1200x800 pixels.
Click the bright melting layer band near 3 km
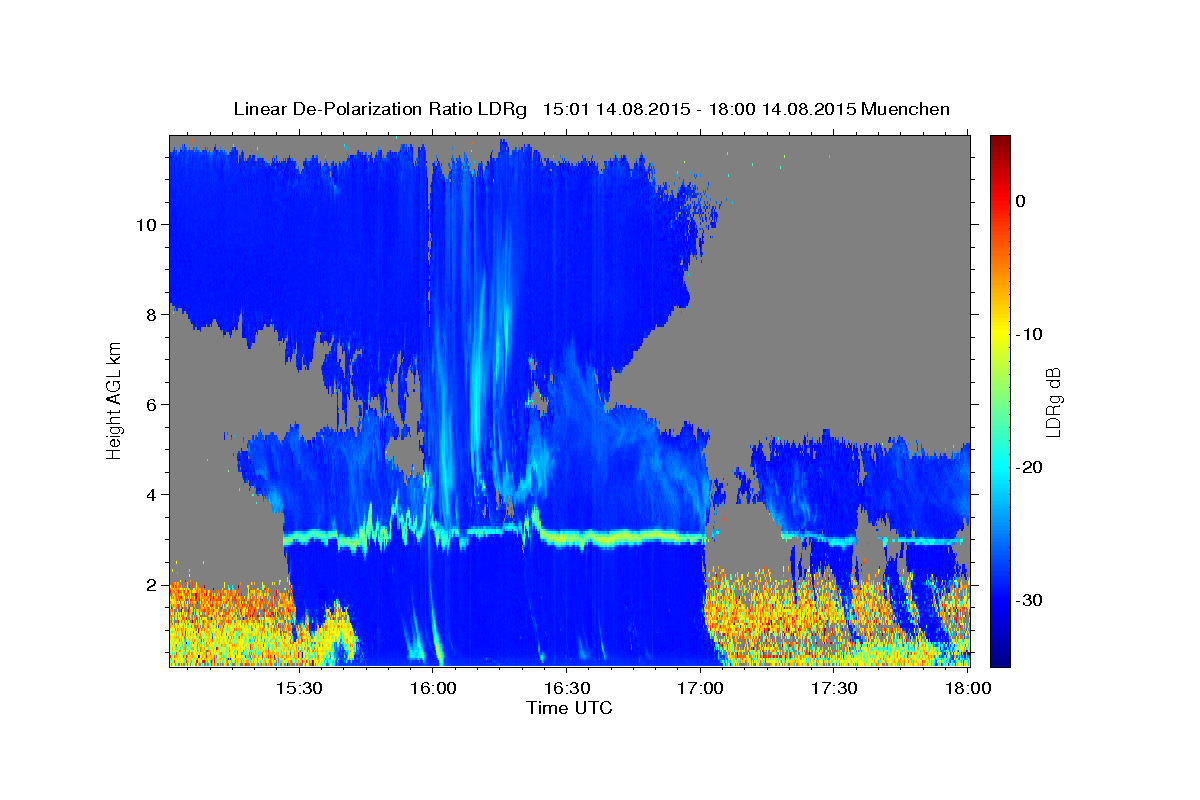[x=620, y=538]
